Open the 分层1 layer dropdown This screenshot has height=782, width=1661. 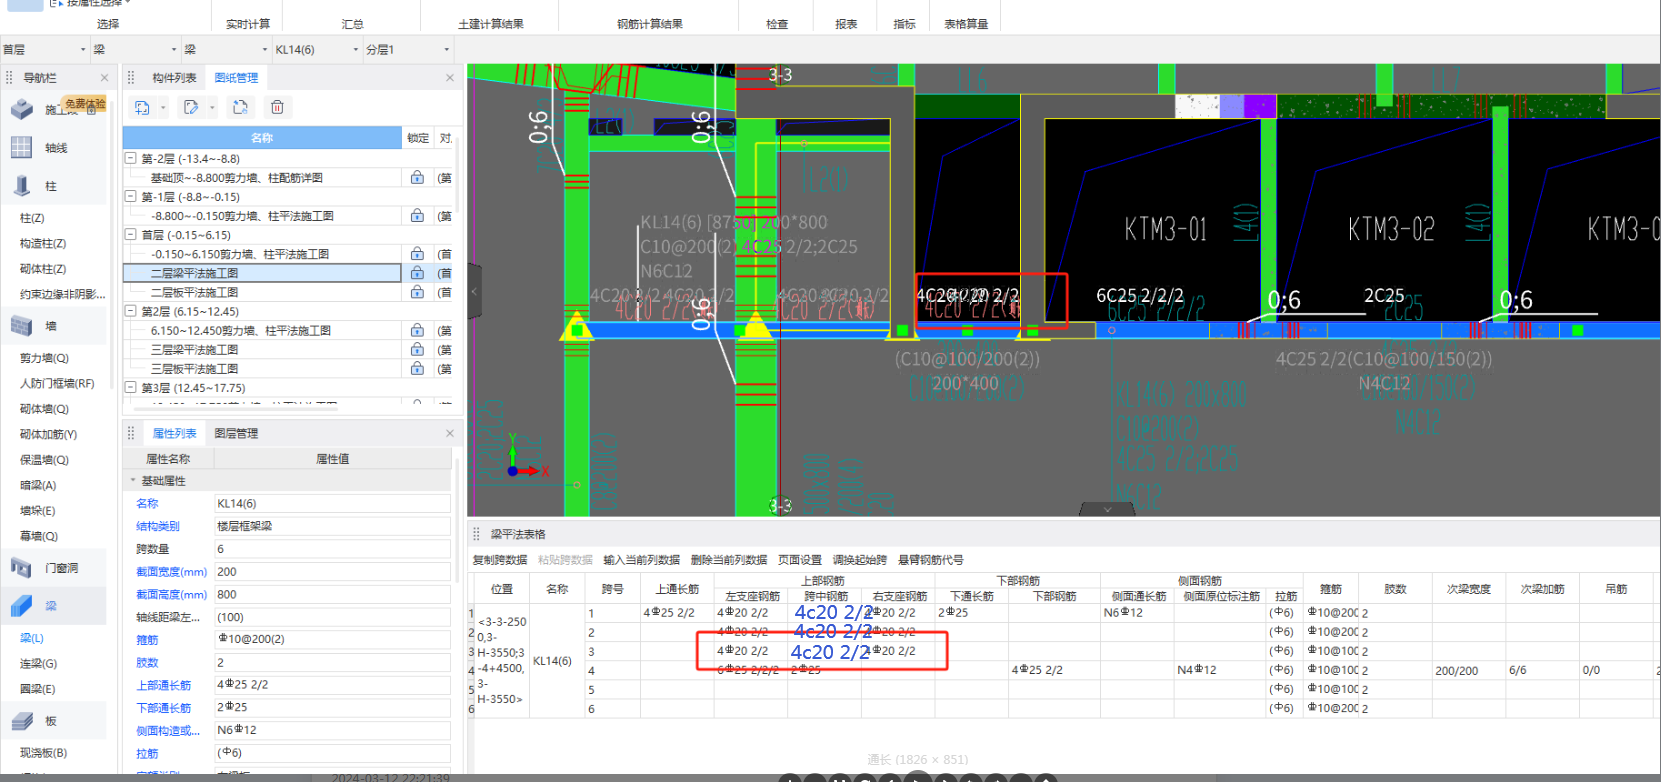(446, 49)
